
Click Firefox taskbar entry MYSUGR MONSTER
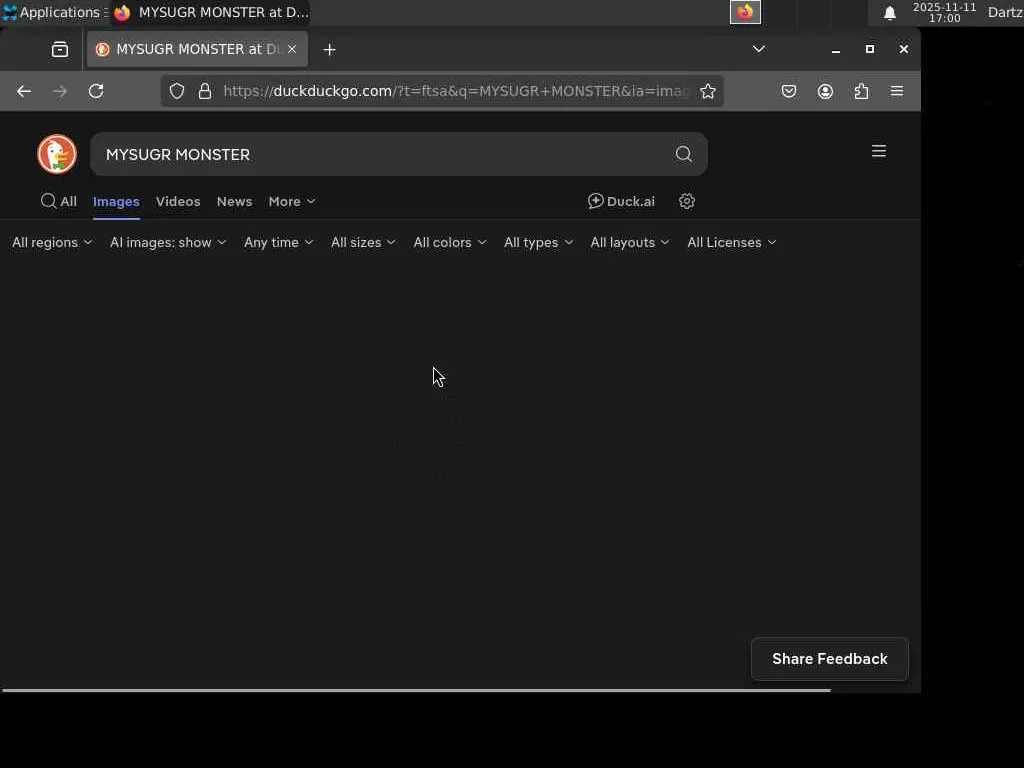point(210,12)
